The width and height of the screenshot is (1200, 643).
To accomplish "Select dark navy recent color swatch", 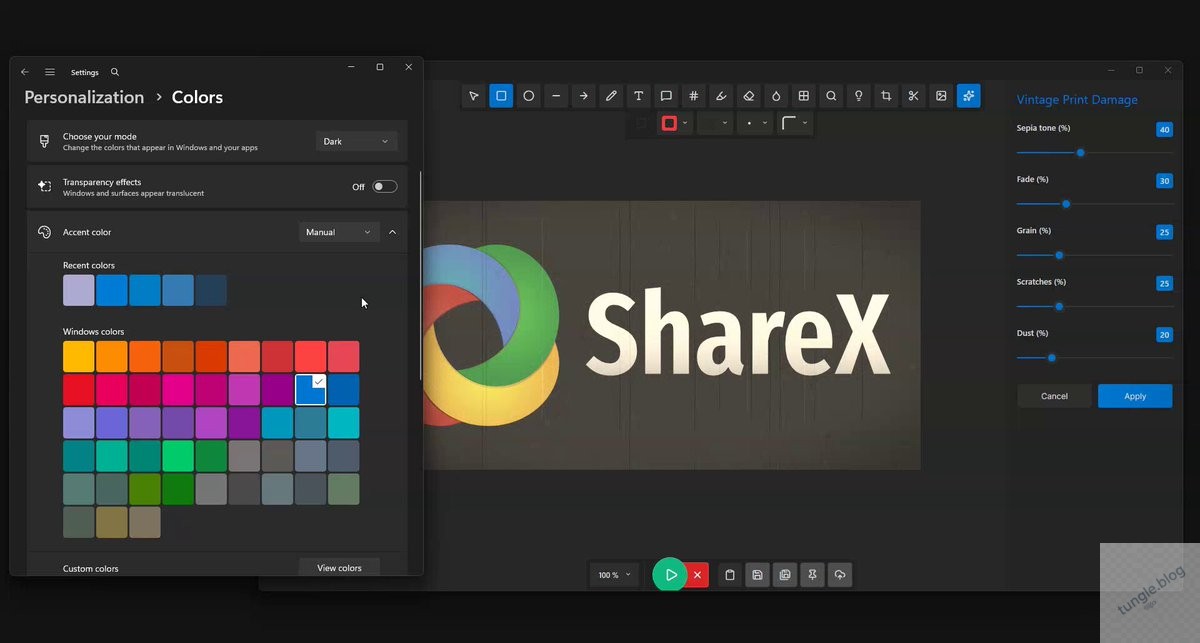I will 211,290.
